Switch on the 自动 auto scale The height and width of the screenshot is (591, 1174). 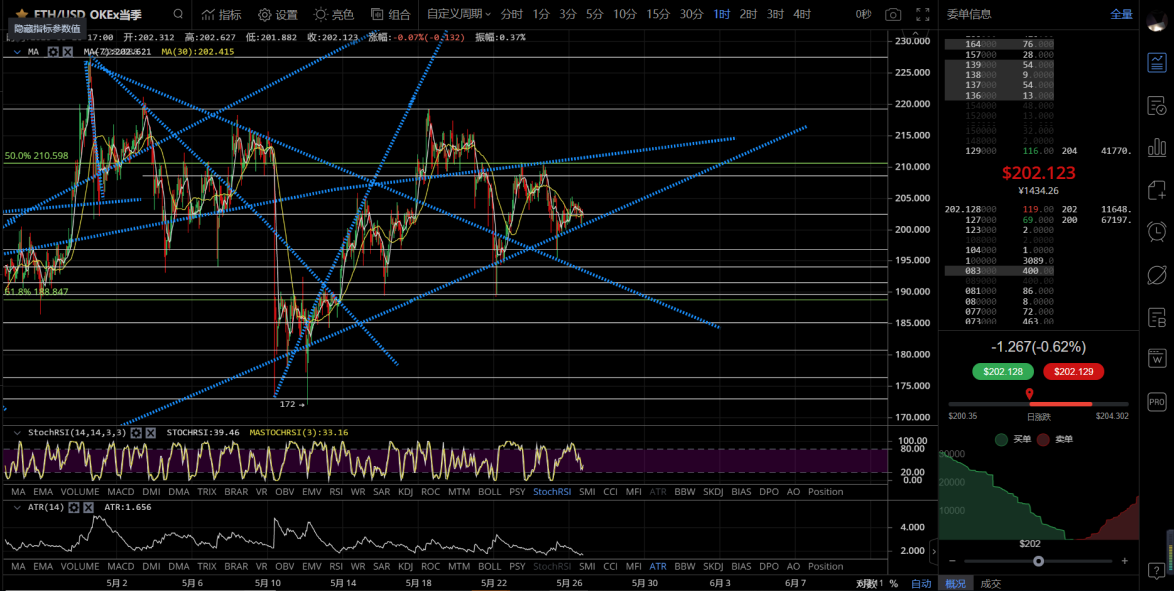coord(921,583)
